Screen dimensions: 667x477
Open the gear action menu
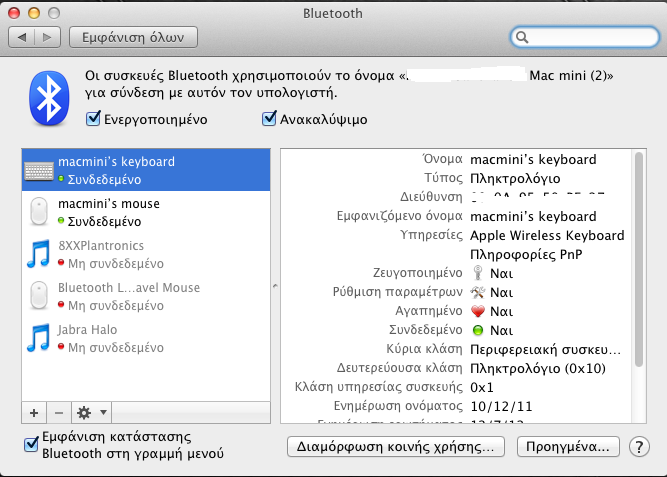91,412
